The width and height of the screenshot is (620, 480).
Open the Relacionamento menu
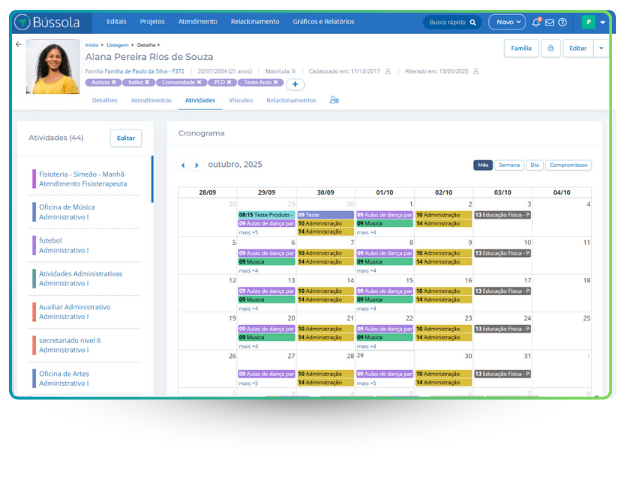(x=255, y=22)
